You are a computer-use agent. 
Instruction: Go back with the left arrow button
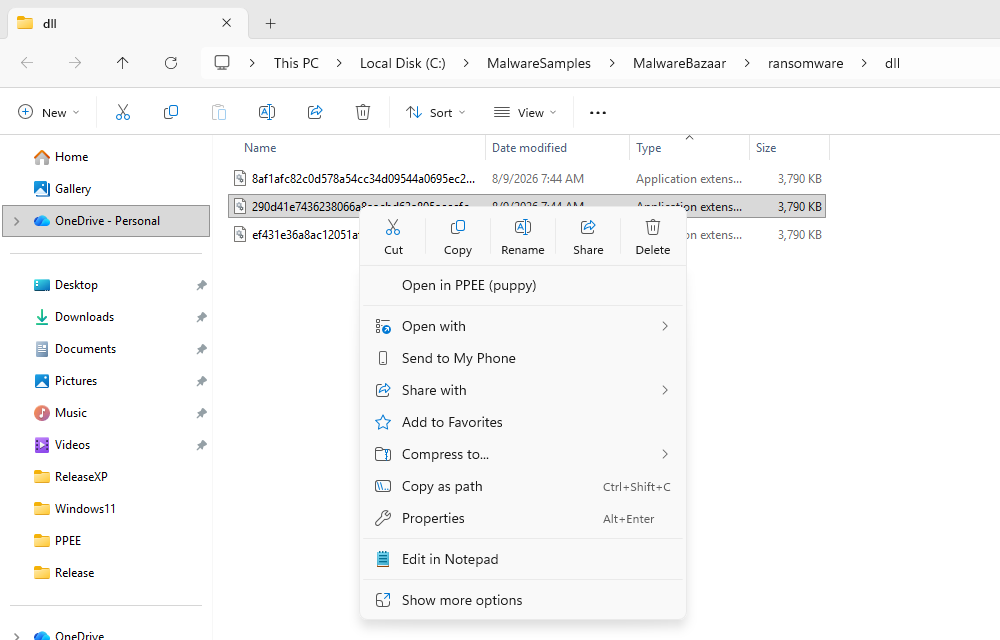[27, 62]
